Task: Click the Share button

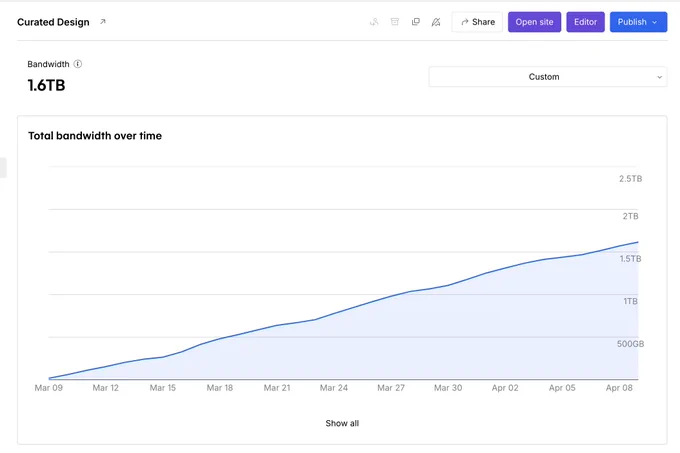Action: tap(477, 22)
